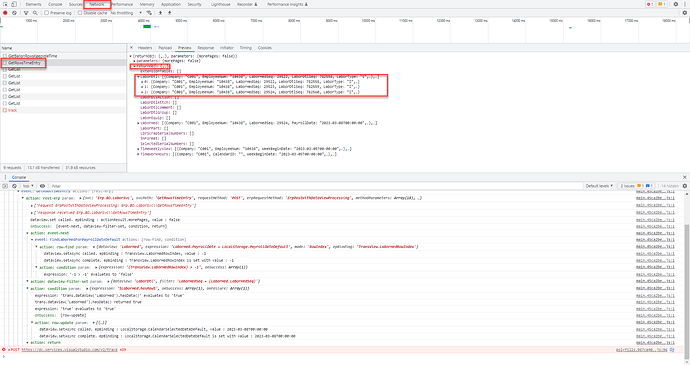Image resolution: width=690 pixels, height=365 pixels.
Task: Switch to the Headers tab
Action: tap(145, 48)
